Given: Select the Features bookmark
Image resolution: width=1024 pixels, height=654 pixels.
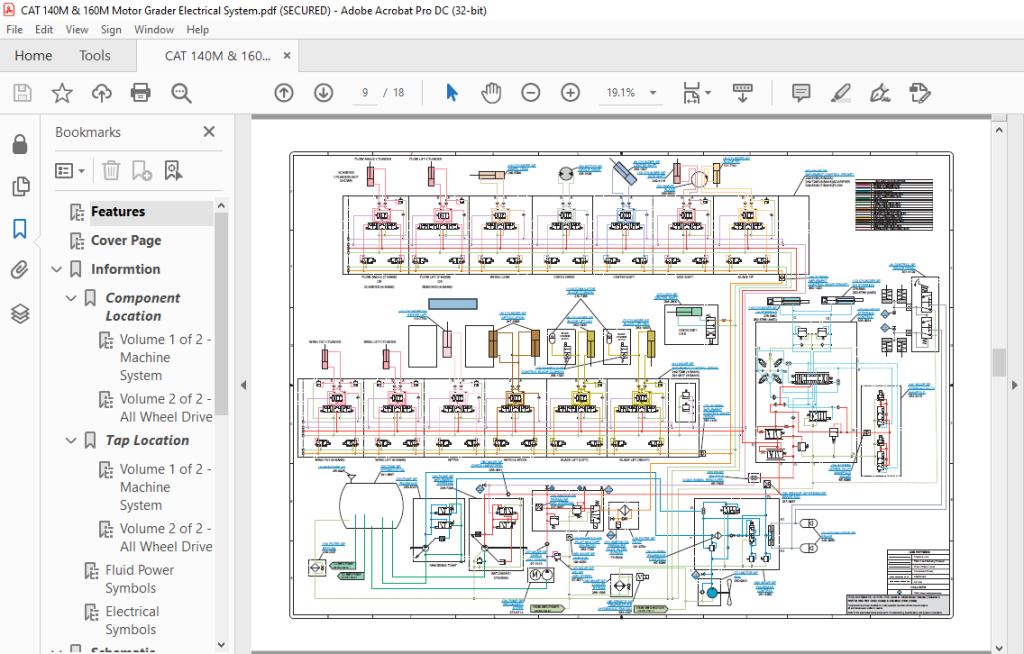Looking at the screenshot, I should pyautogui.click(x=118, y=212).
